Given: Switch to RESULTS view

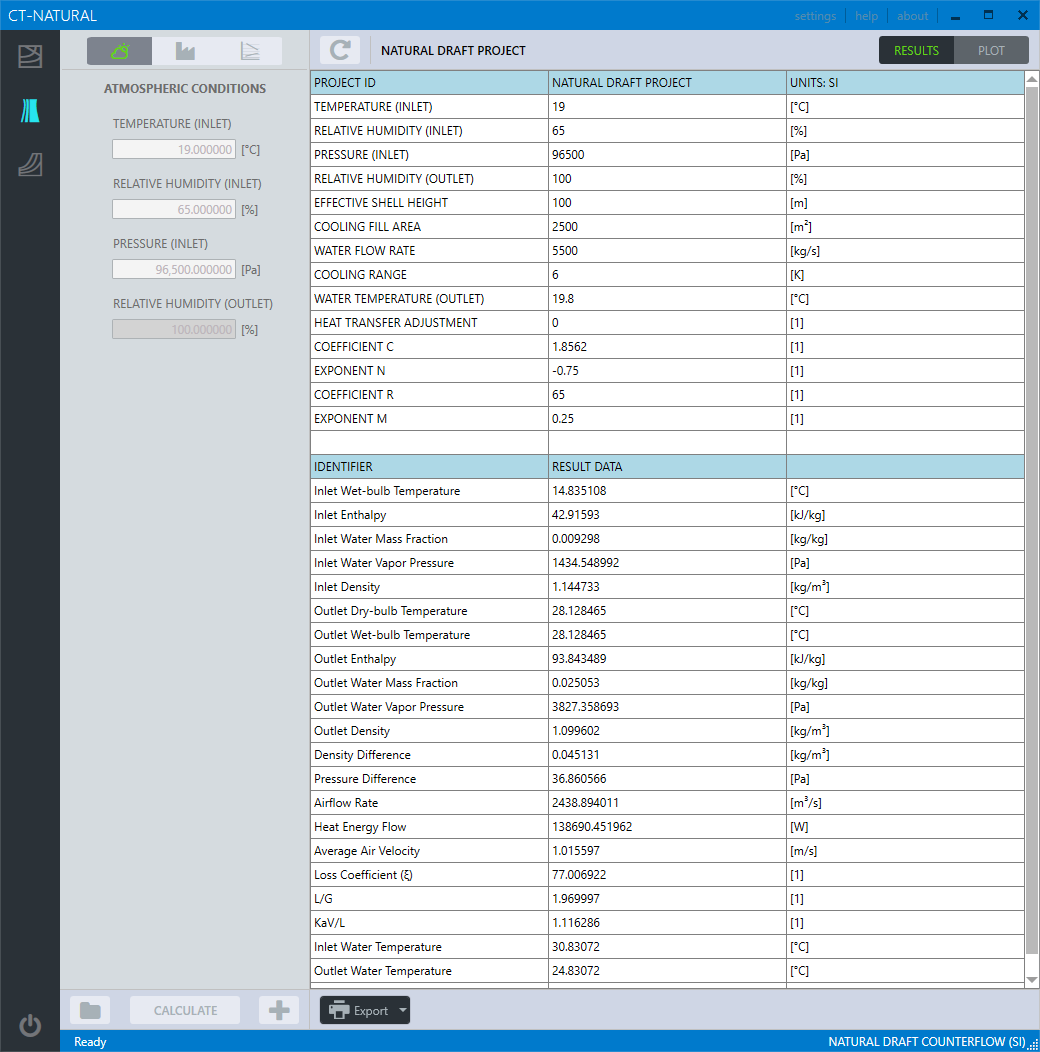Looking at the screenshot, I should [x=916, y=50].
